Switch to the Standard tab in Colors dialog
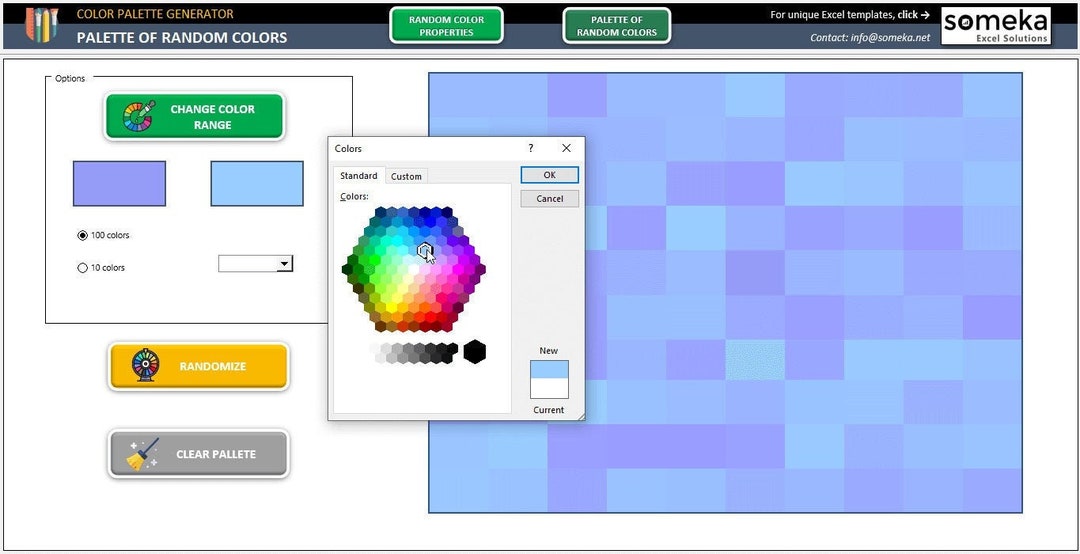 (x=359, y=176)
